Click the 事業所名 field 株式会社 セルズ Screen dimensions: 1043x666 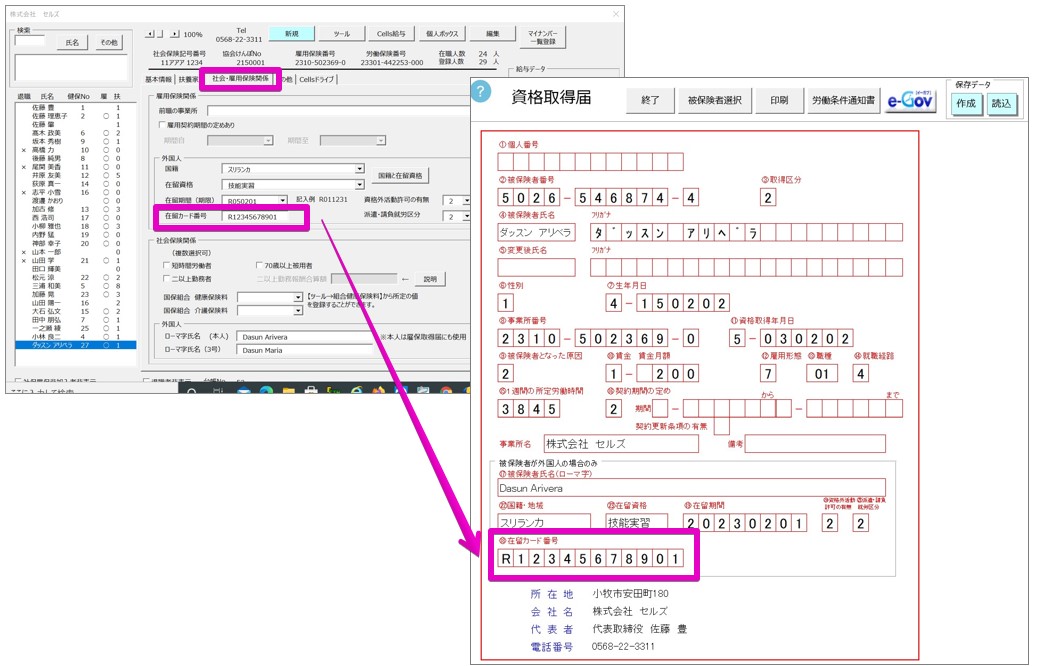tap(621, 444)
